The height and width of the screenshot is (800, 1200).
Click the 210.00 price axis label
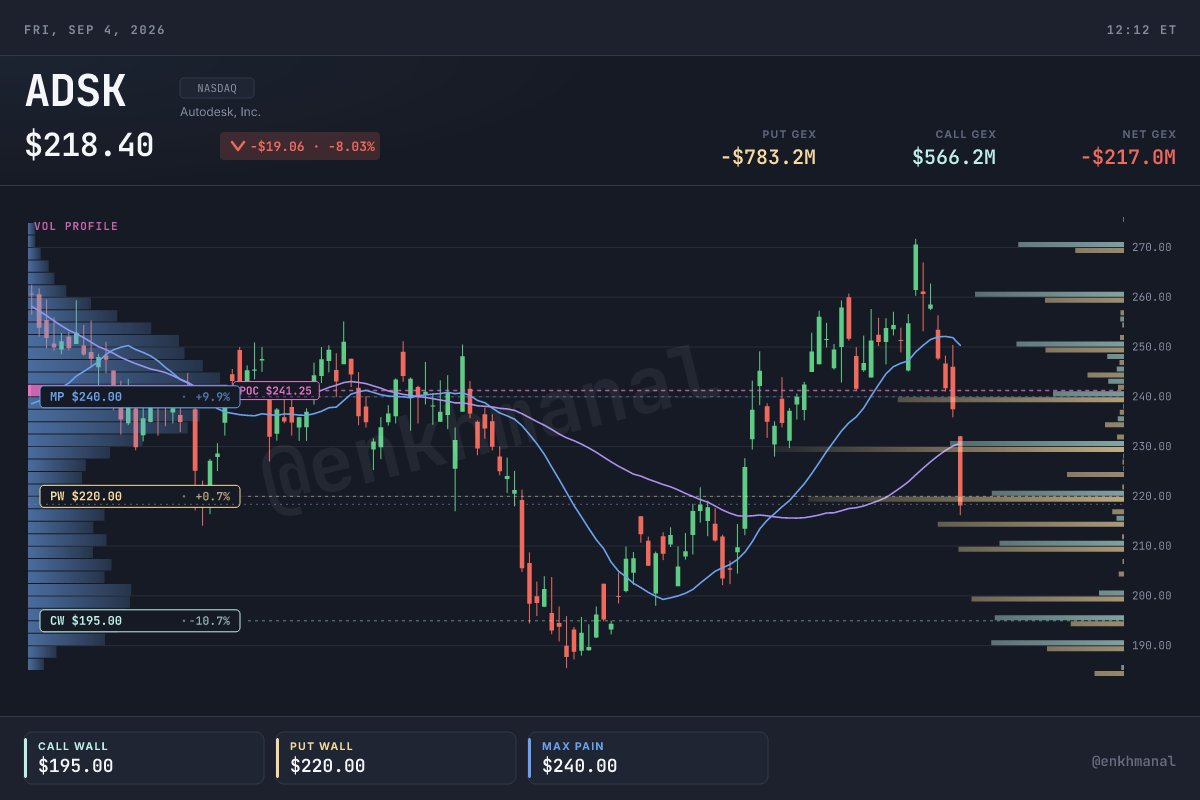[x=1152, y=546]
